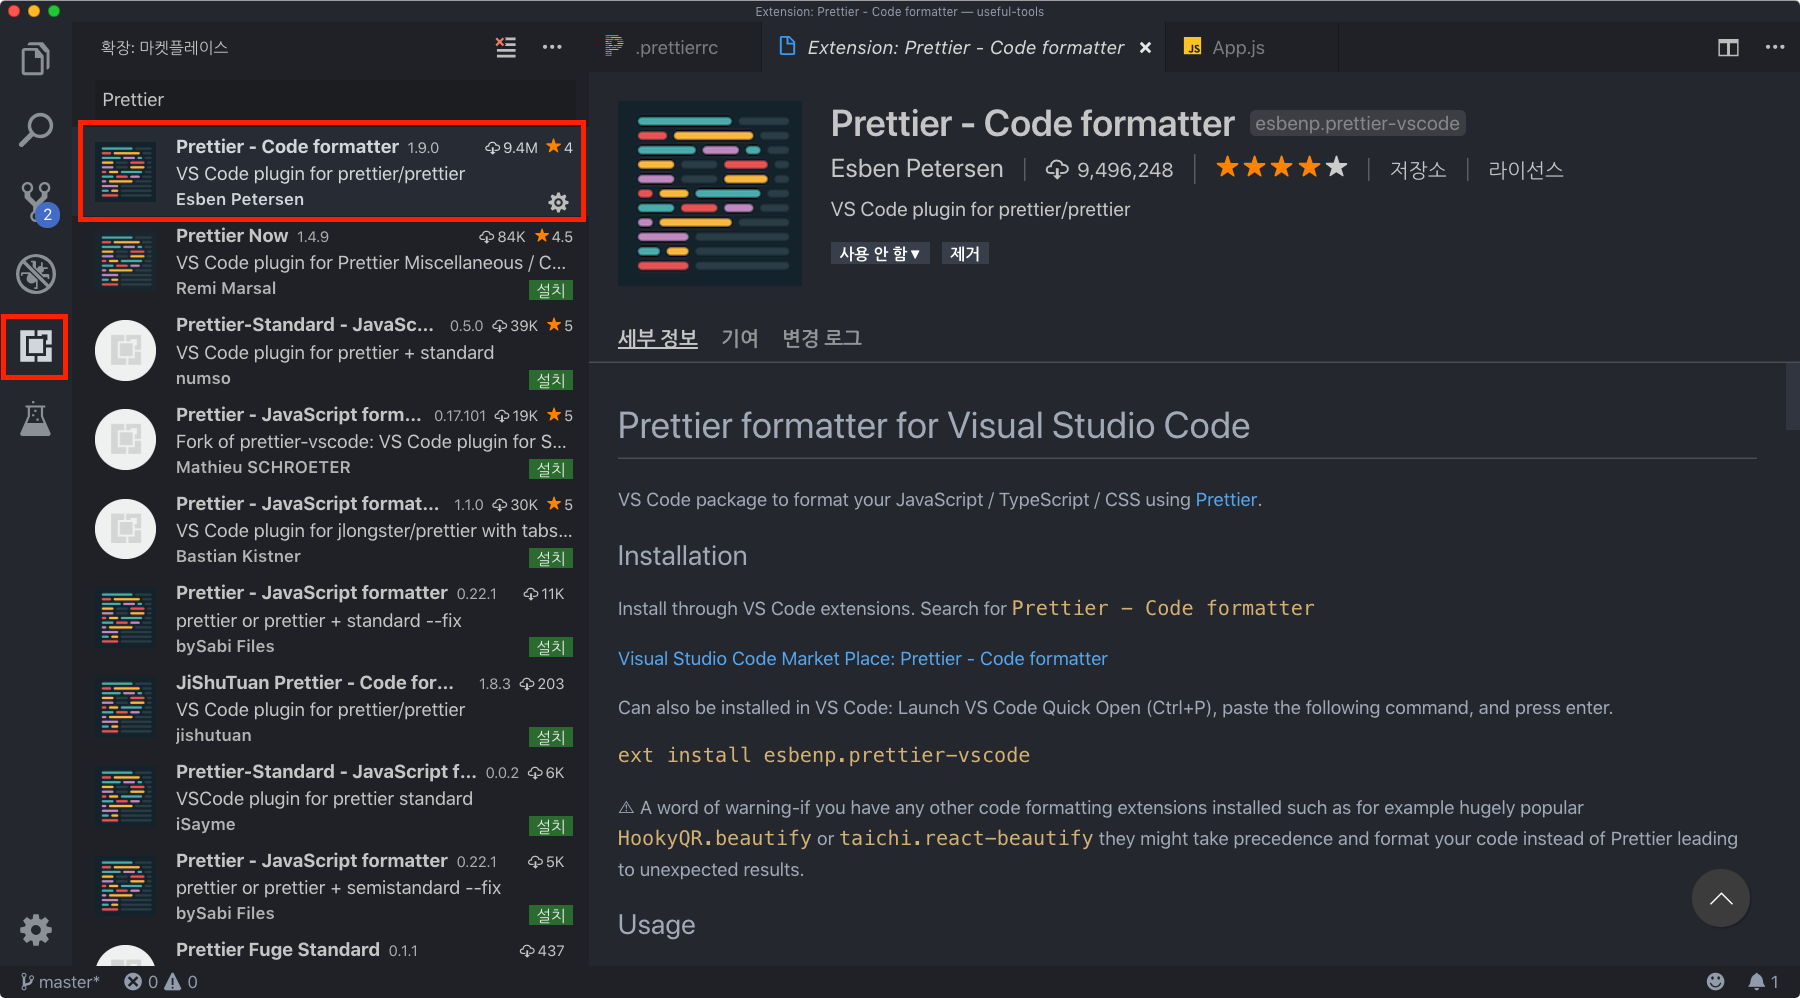Install Prettier standard --fix by bySabi Files
The width and height of the screenshot is (1800, 998).
pos(551,647)
